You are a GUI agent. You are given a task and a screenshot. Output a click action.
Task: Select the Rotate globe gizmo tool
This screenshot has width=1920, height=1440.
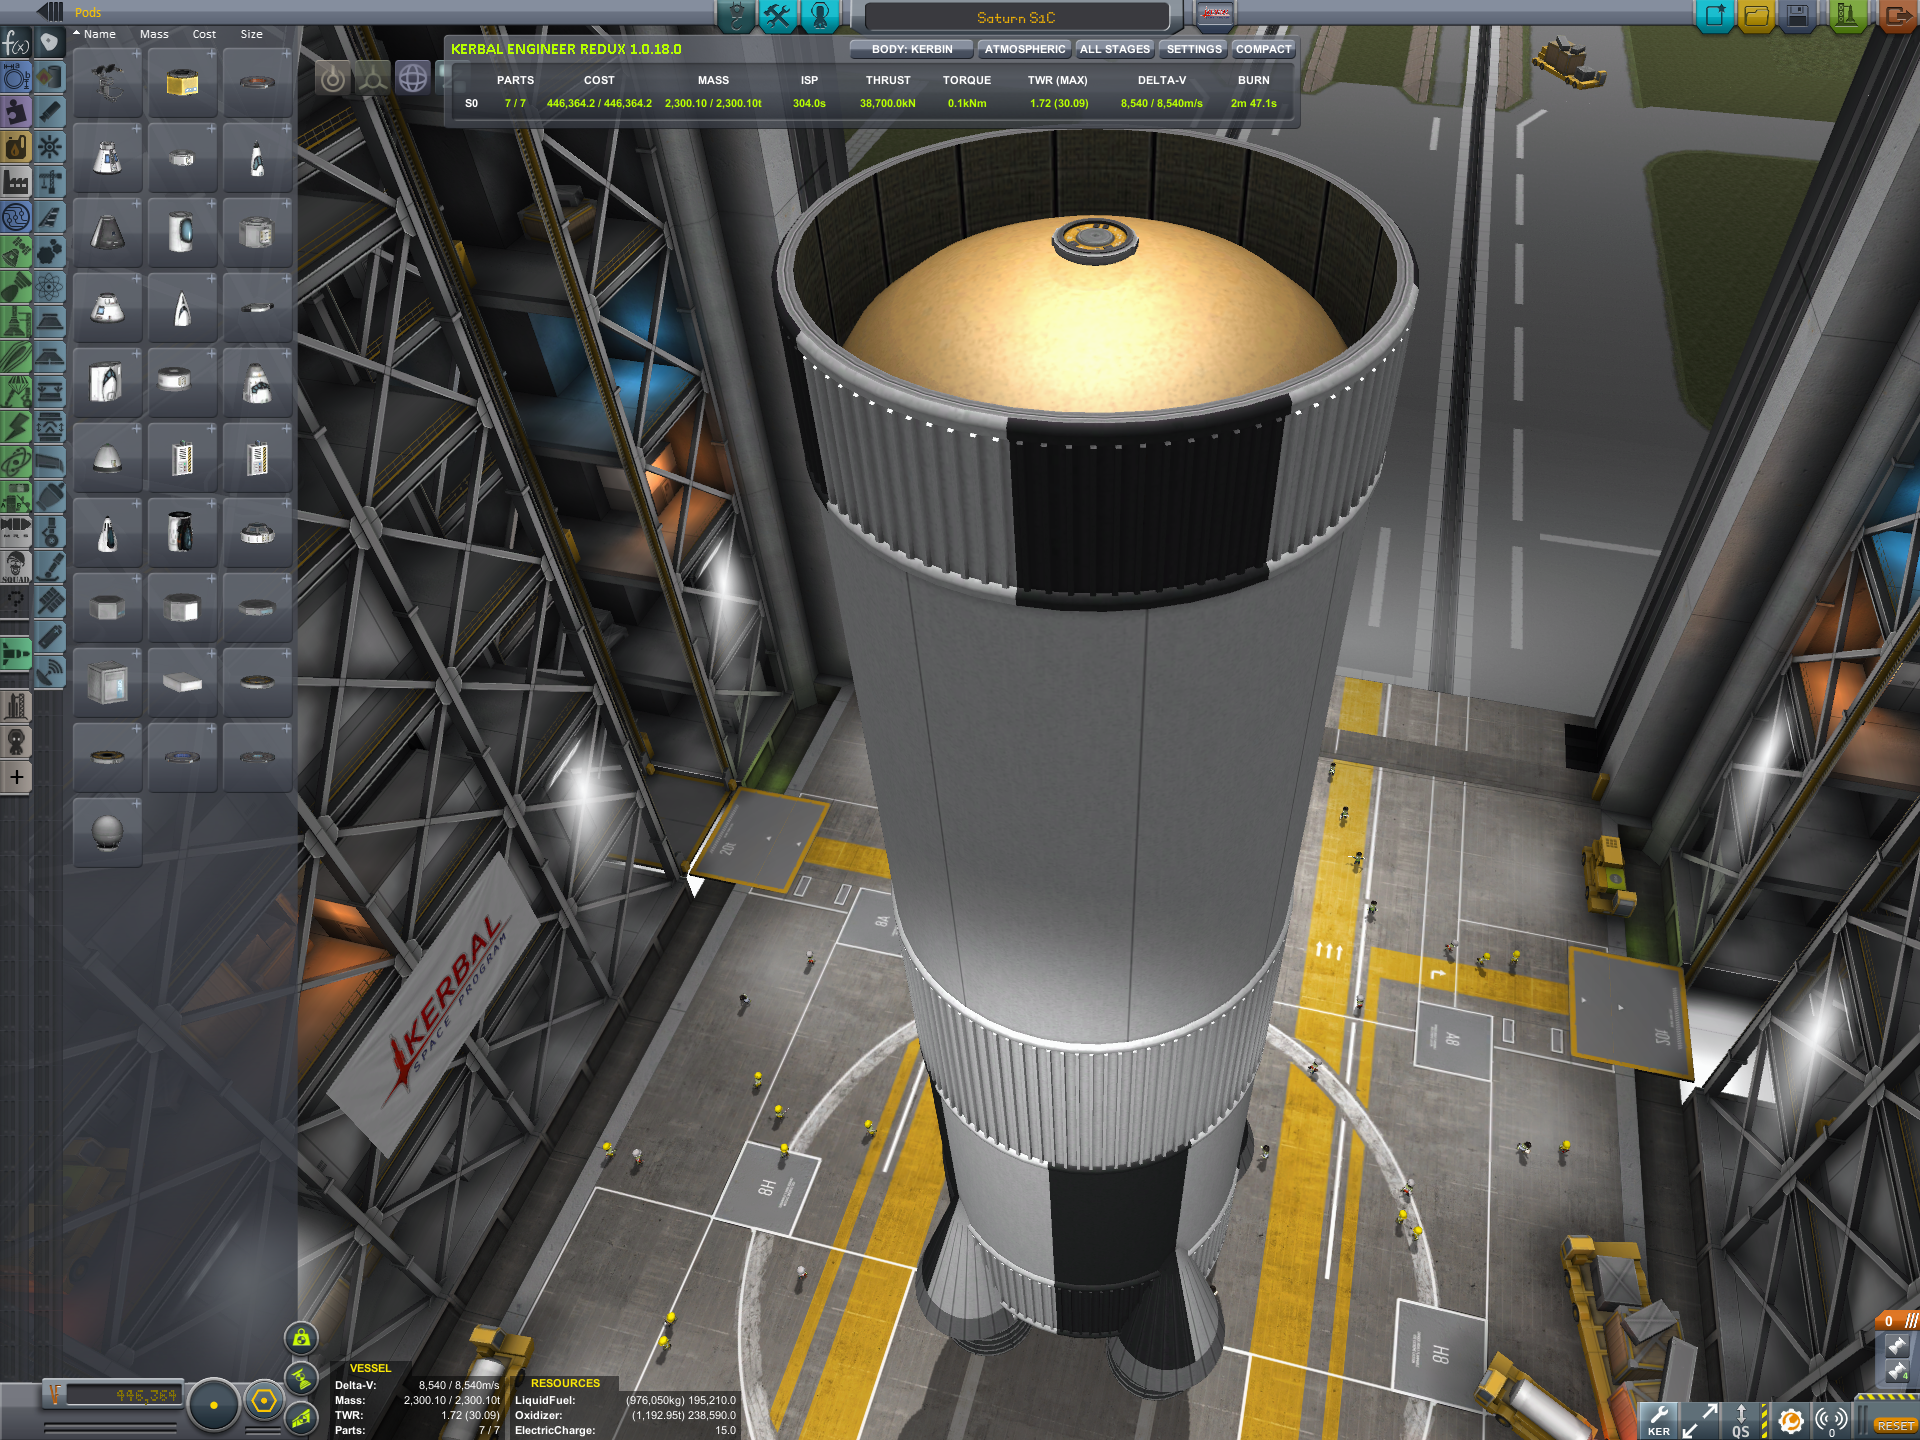tap(412, 78)
